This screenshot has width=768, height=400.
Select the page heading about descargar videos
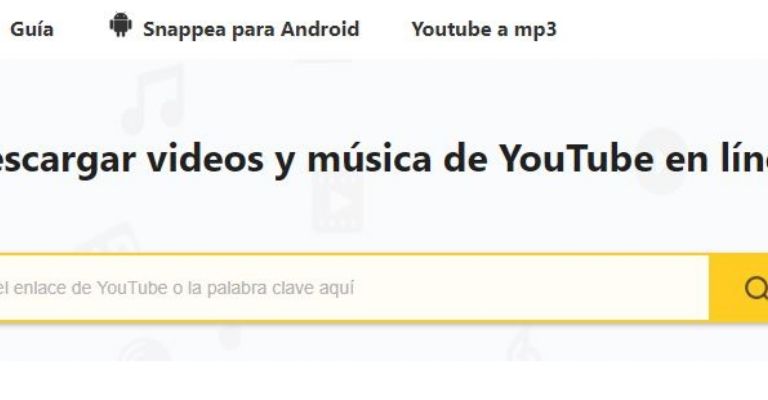(x=384, y=159)
